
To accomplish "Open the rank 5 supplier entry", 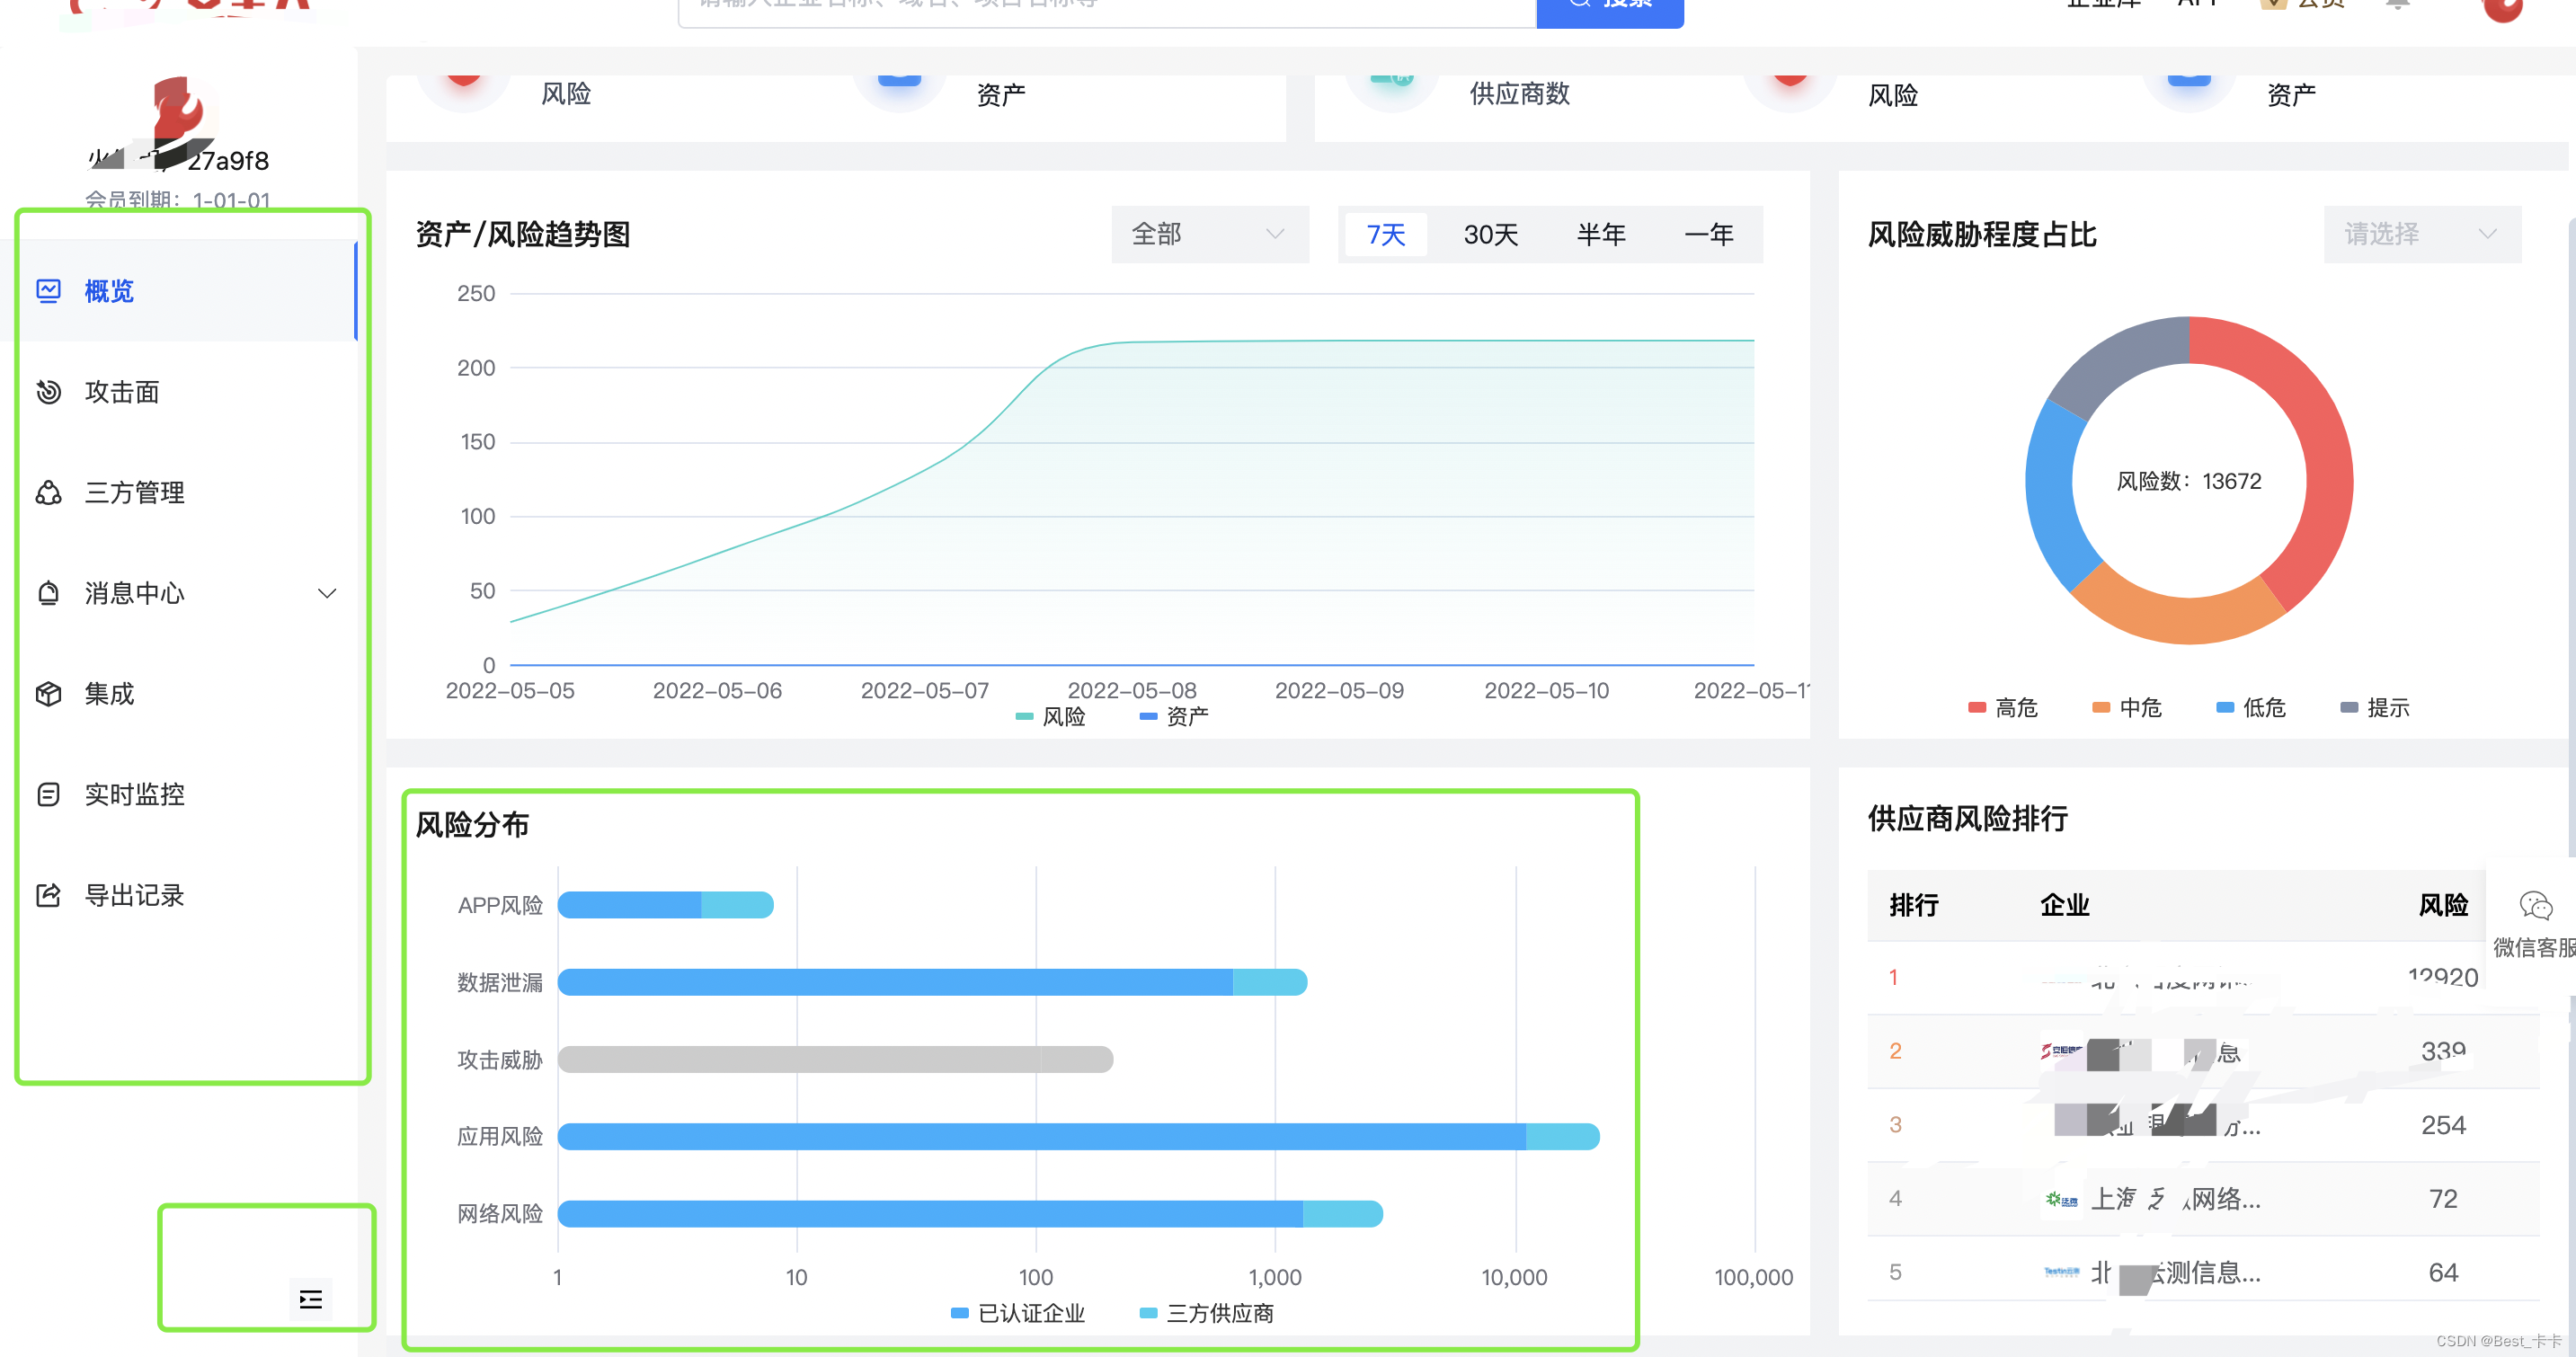I will [2175, 1273].
